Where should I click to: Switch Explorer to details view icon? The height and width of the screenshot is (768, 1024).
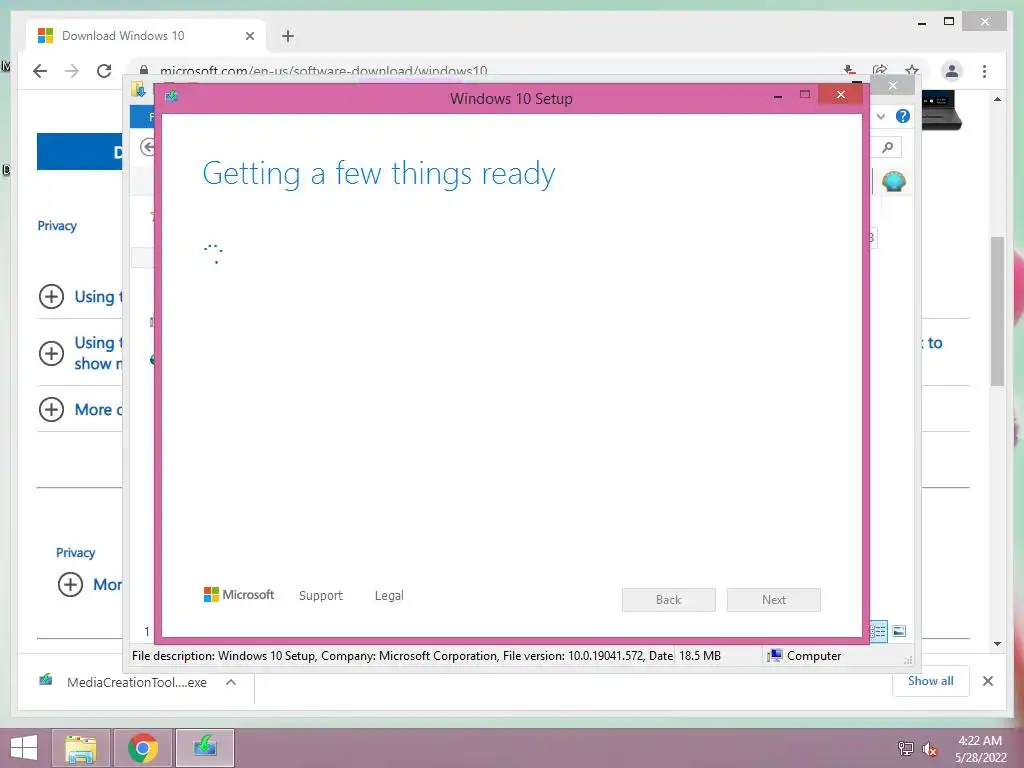point(878,631)
